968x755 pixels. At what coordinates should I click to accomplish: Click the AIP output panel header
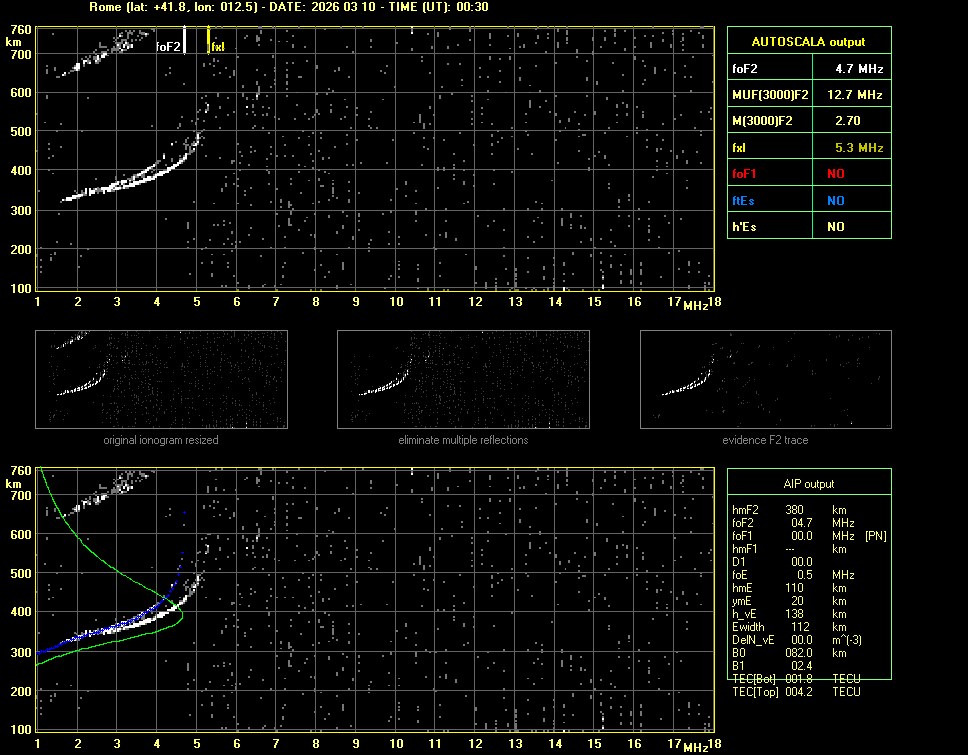click(808, 483)
